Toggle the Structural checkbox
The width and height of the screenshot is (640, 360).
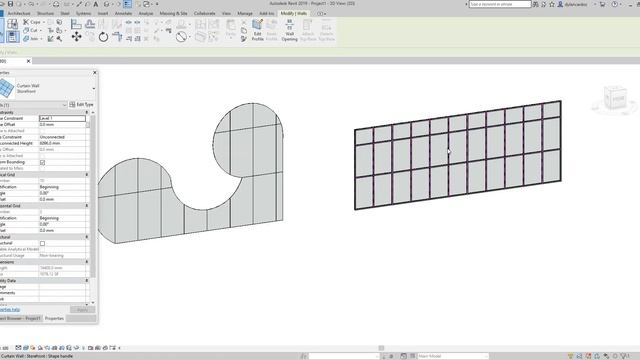coord(42,243)
